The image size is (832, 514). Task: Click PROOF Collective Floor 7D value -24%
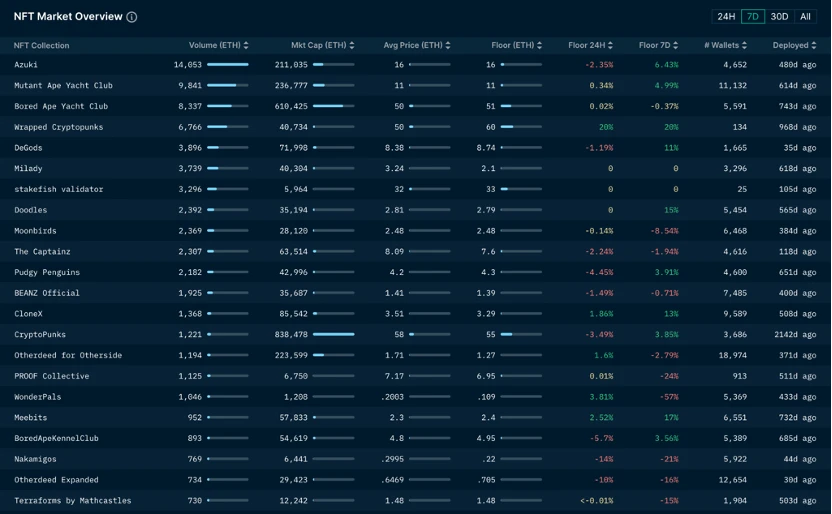[x=669, y=376]
